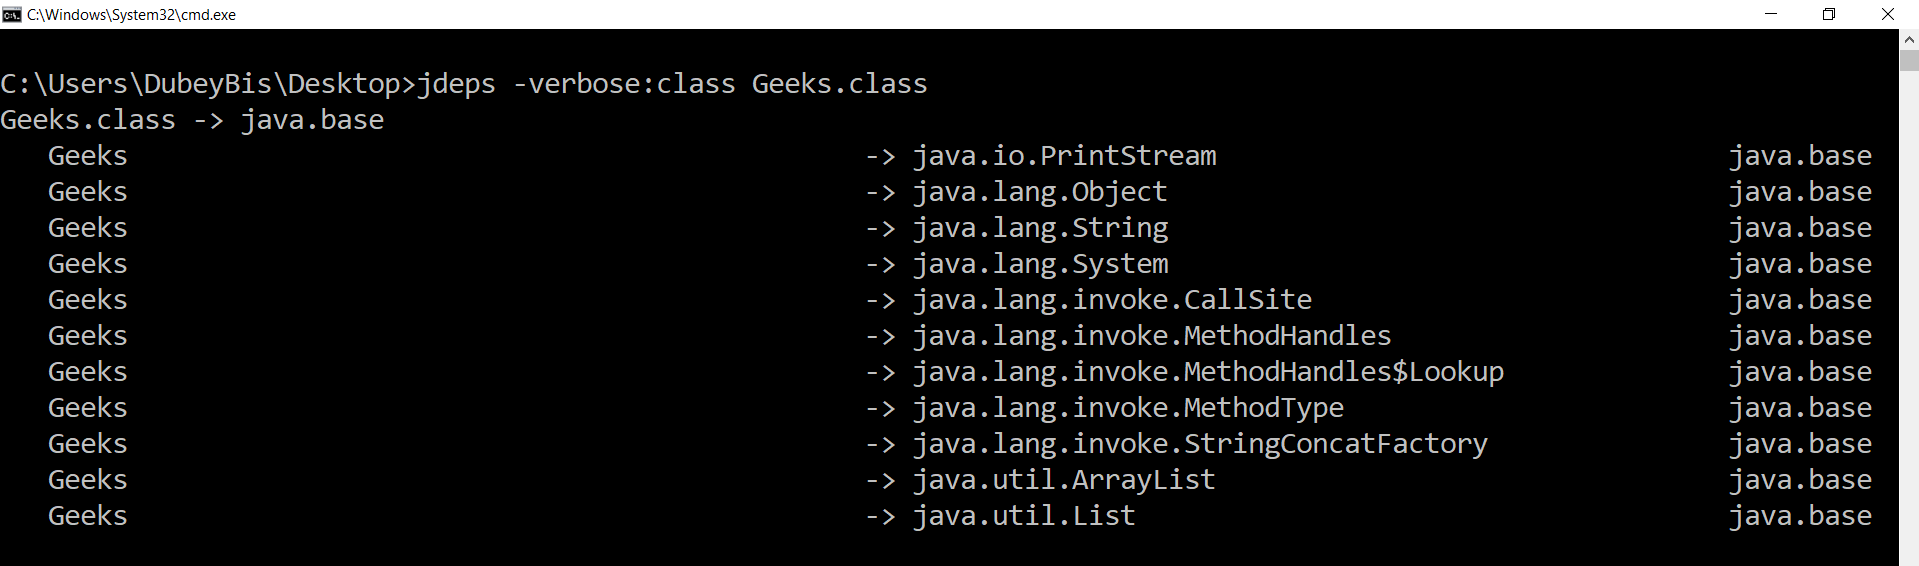Click the C:\Windows\System32\cmd.exe title text
The height and width of the screenshot is (566, 1919).
click(x=131, y=15)
